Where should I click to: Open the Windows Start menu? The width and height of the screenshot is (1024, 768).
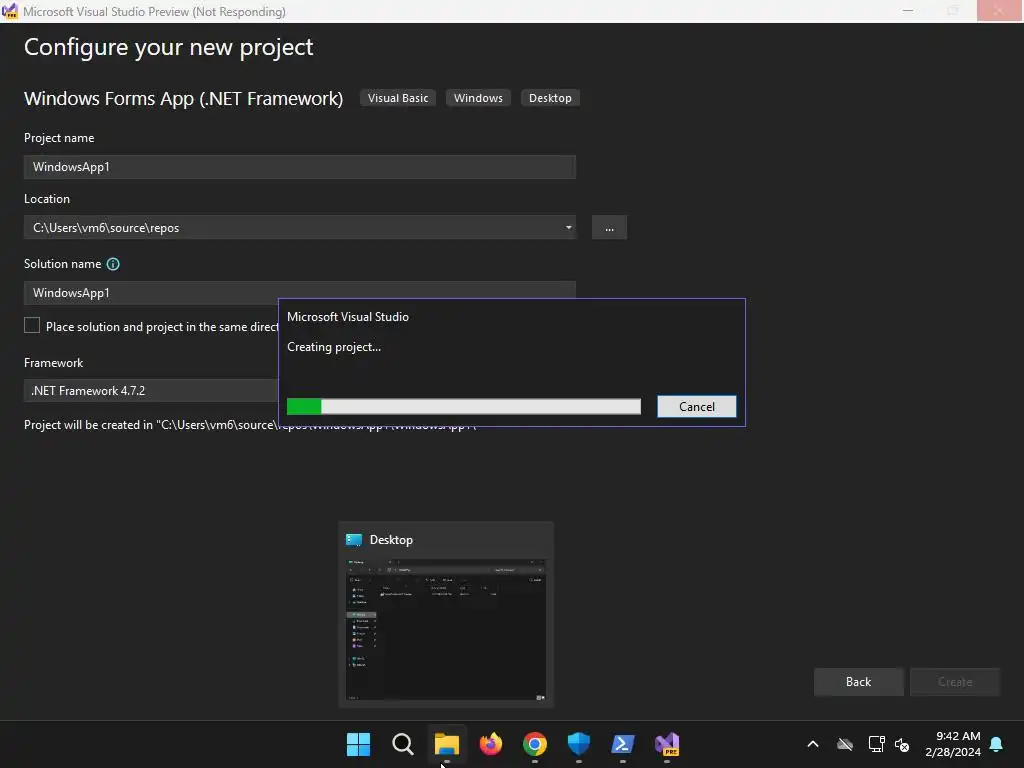click(358, 744)
